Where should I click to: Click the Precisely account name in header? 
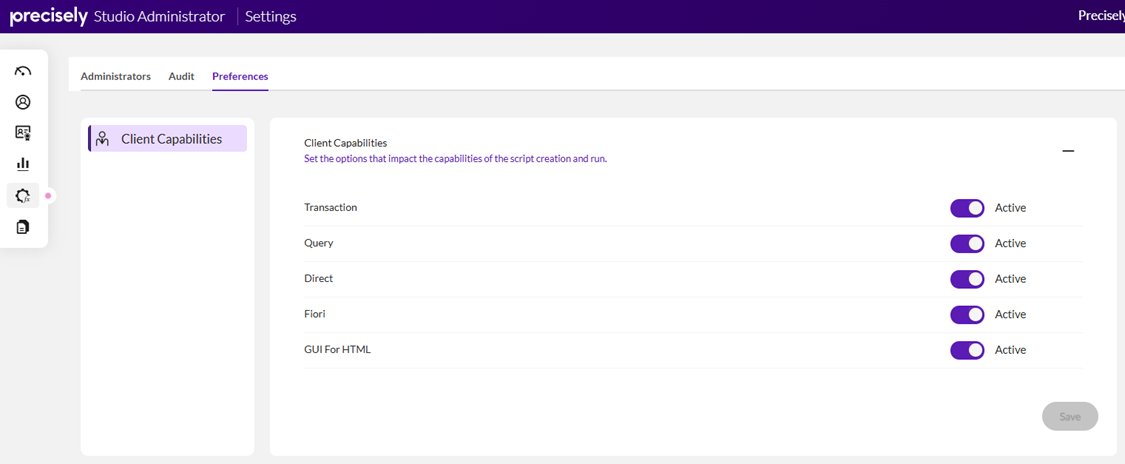(x=1100, y=16)
